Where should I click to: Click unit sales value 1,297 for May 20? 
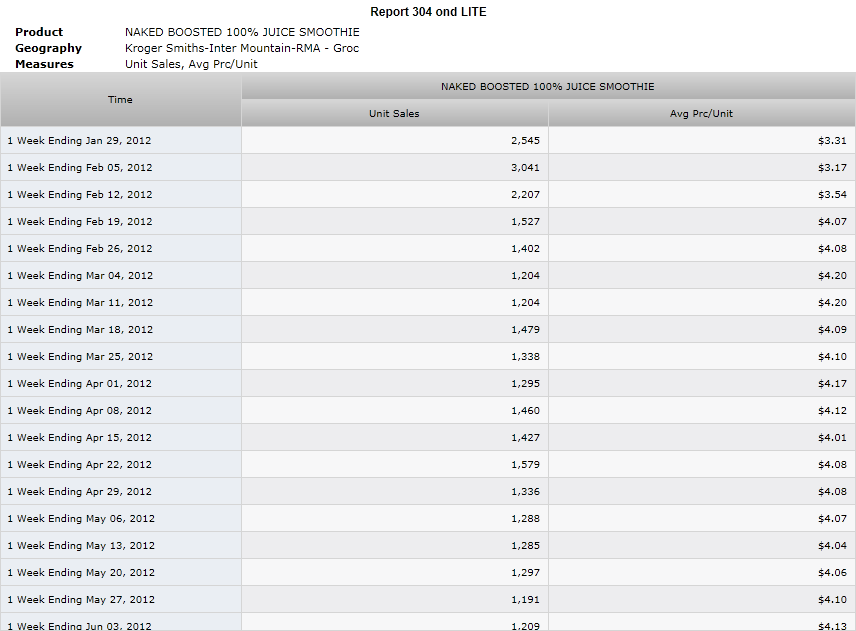(525, 573)
